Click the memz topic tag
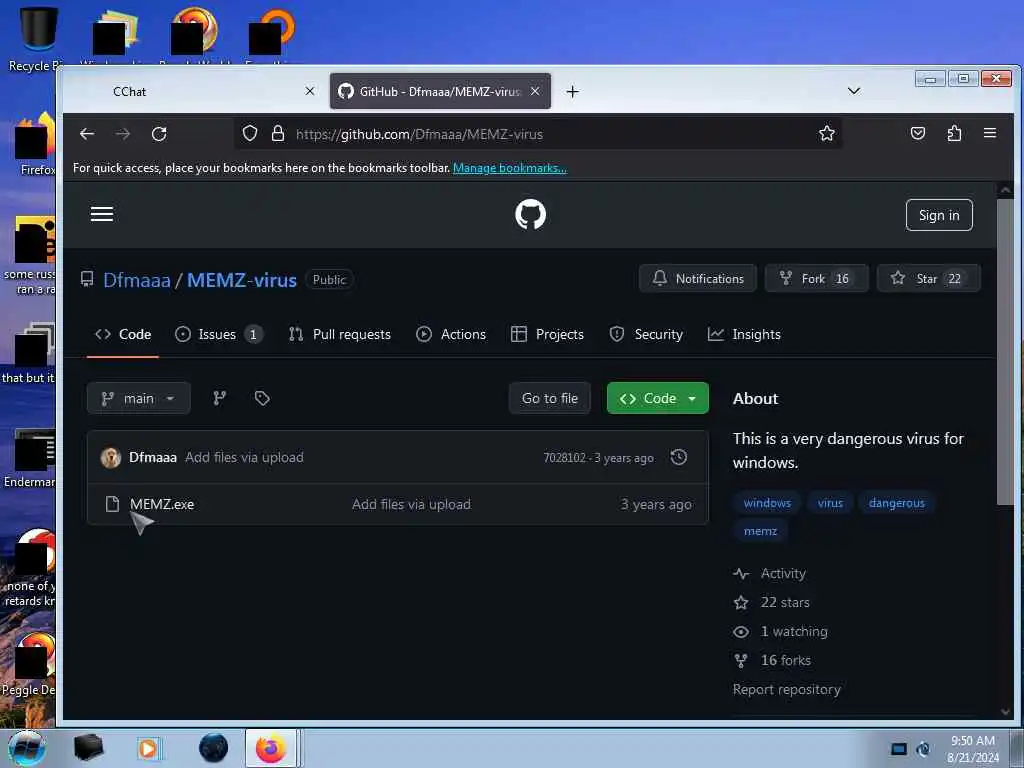 click(x=760, y=531)
